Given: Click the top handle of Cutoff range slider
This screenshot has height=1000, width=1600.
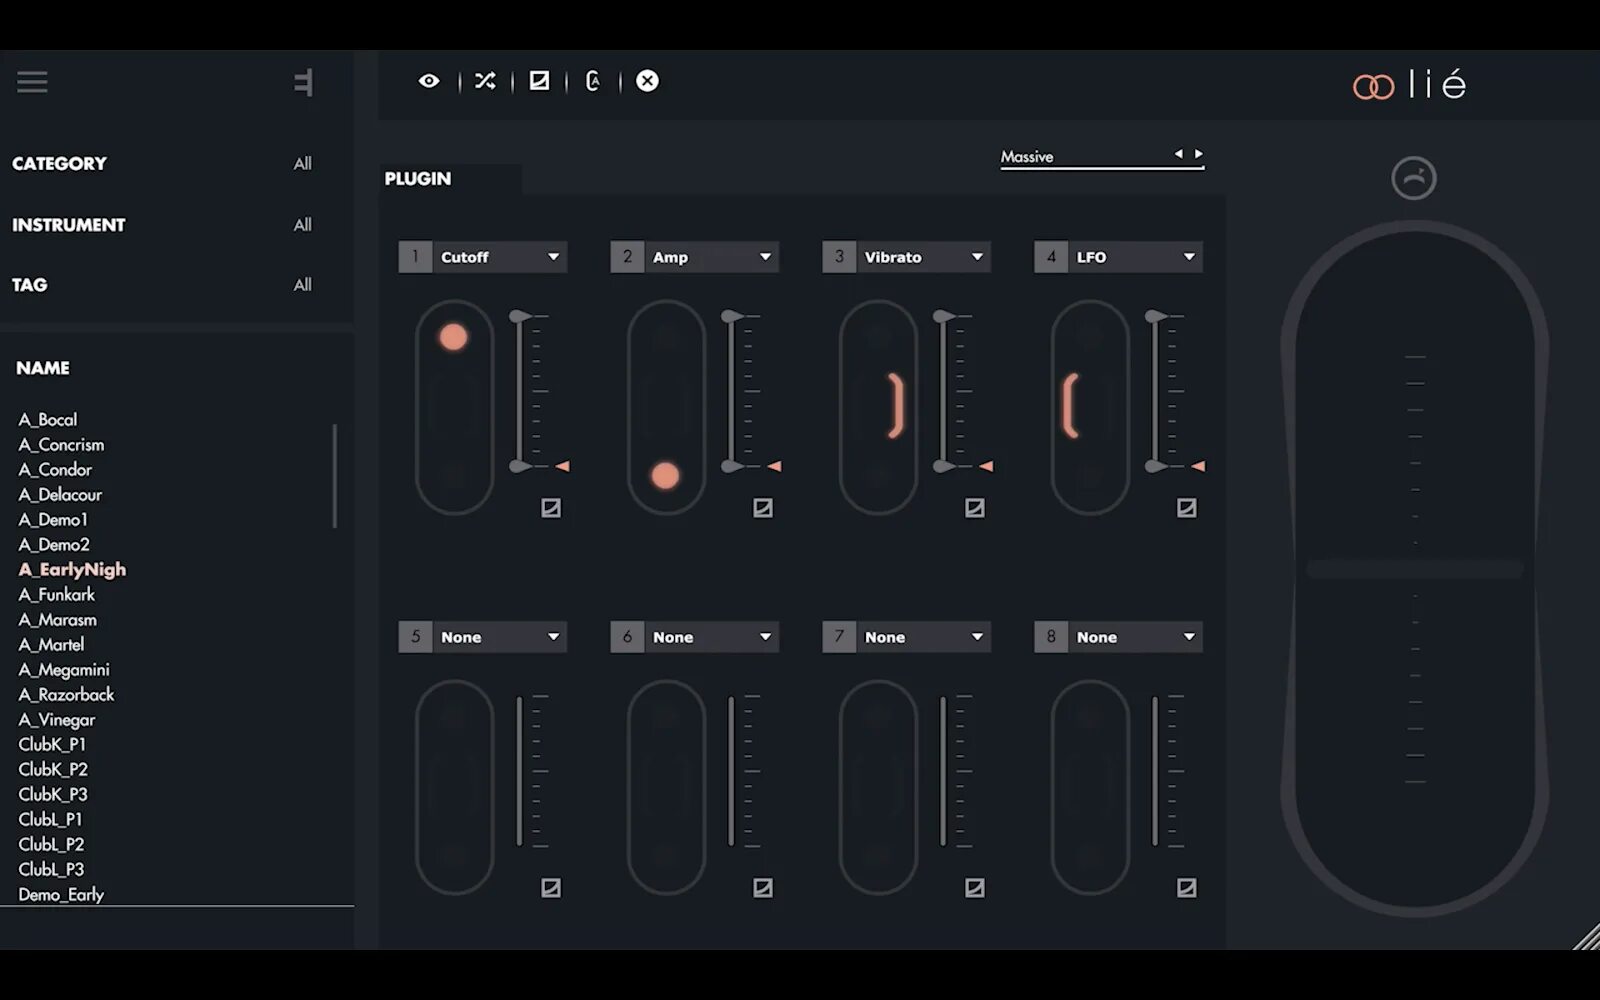Looking at the screenshot, I should point(521,316).
